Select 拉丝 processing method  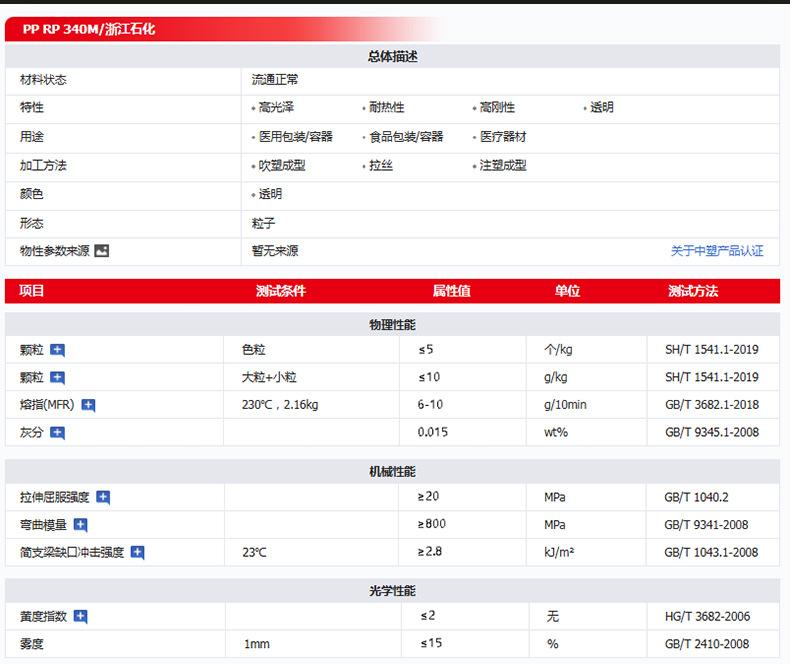click(x=381, y=165)
